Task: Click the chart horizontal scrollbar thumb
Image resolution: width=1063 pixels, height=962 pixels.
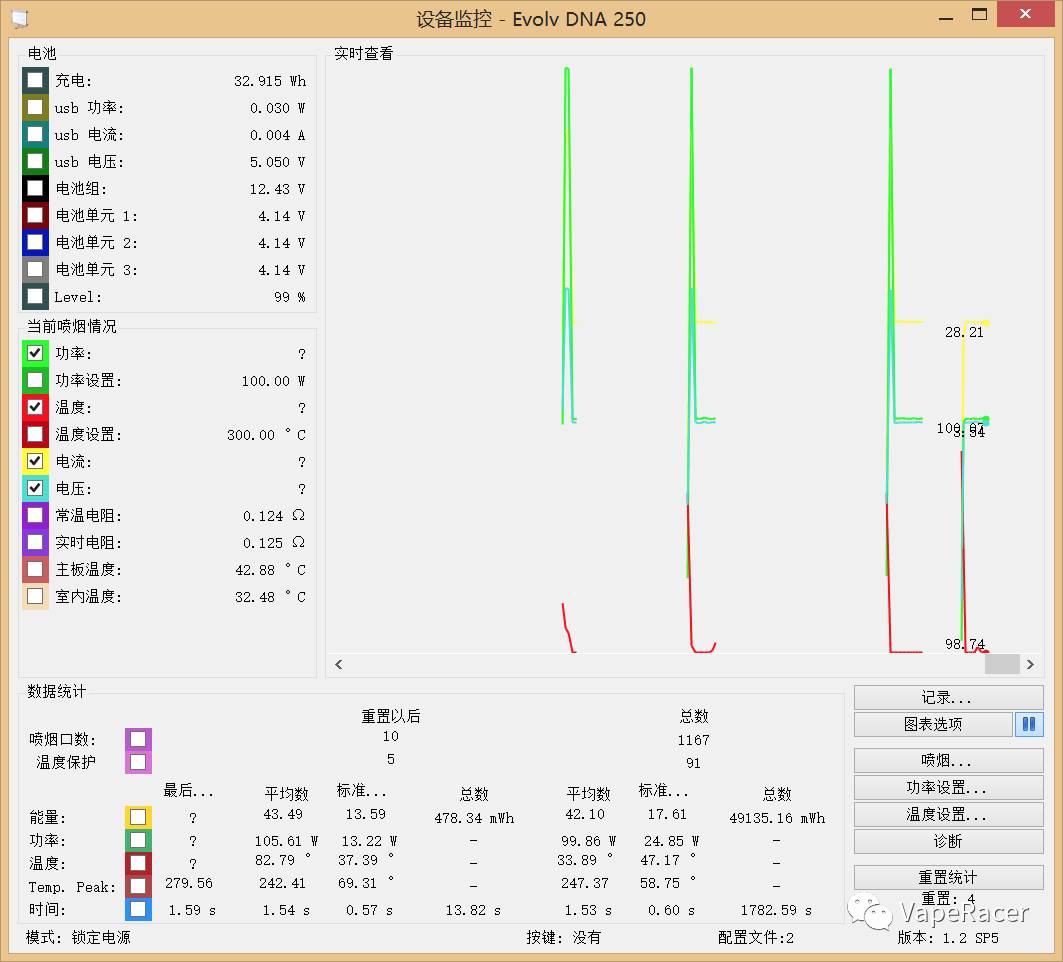Action: 1002,664
